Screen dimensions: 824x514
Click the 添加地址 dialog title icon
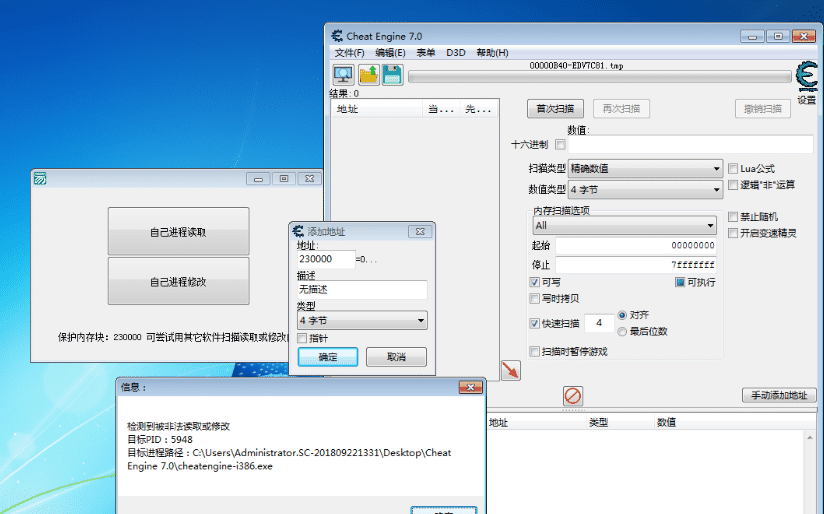[x=298, y=231]
